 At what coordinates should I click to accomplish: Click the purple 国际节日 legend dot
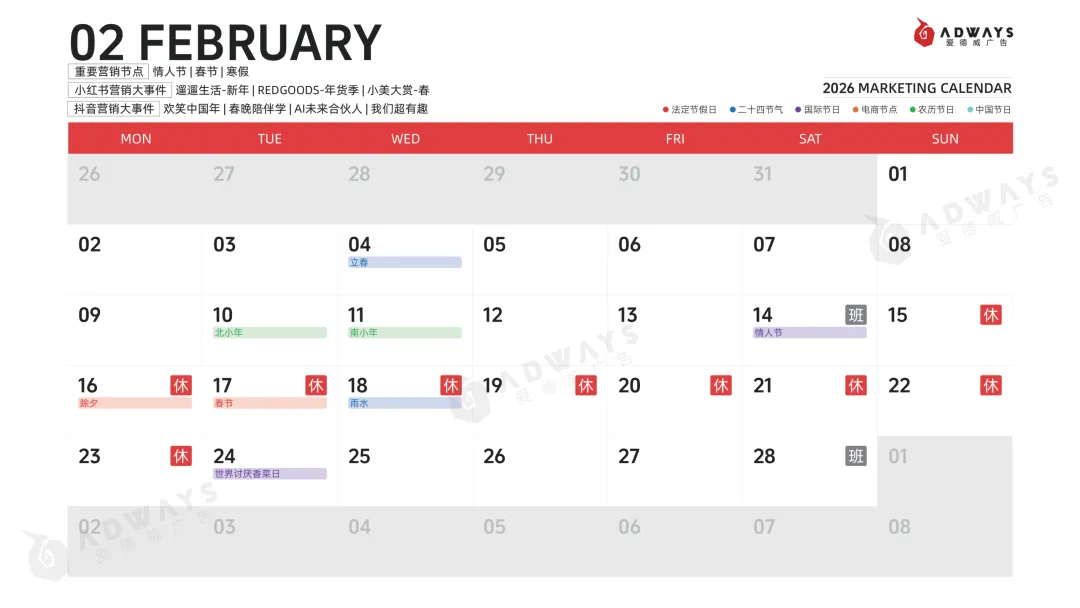[797, 110]
